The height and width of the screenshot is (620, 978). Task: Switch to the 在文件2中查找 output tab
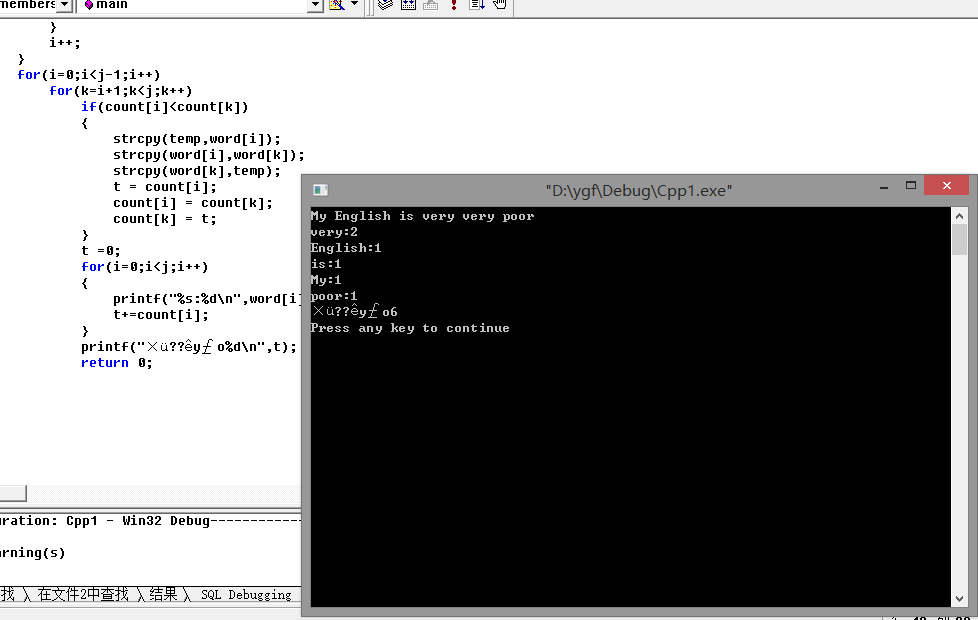pos(83,594)
